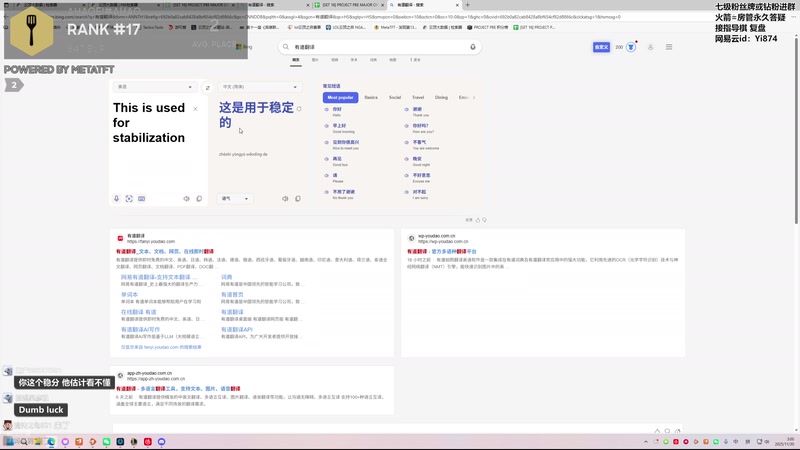
Task: Play the You are welcome audio
Action: click(x=407, y=142)
